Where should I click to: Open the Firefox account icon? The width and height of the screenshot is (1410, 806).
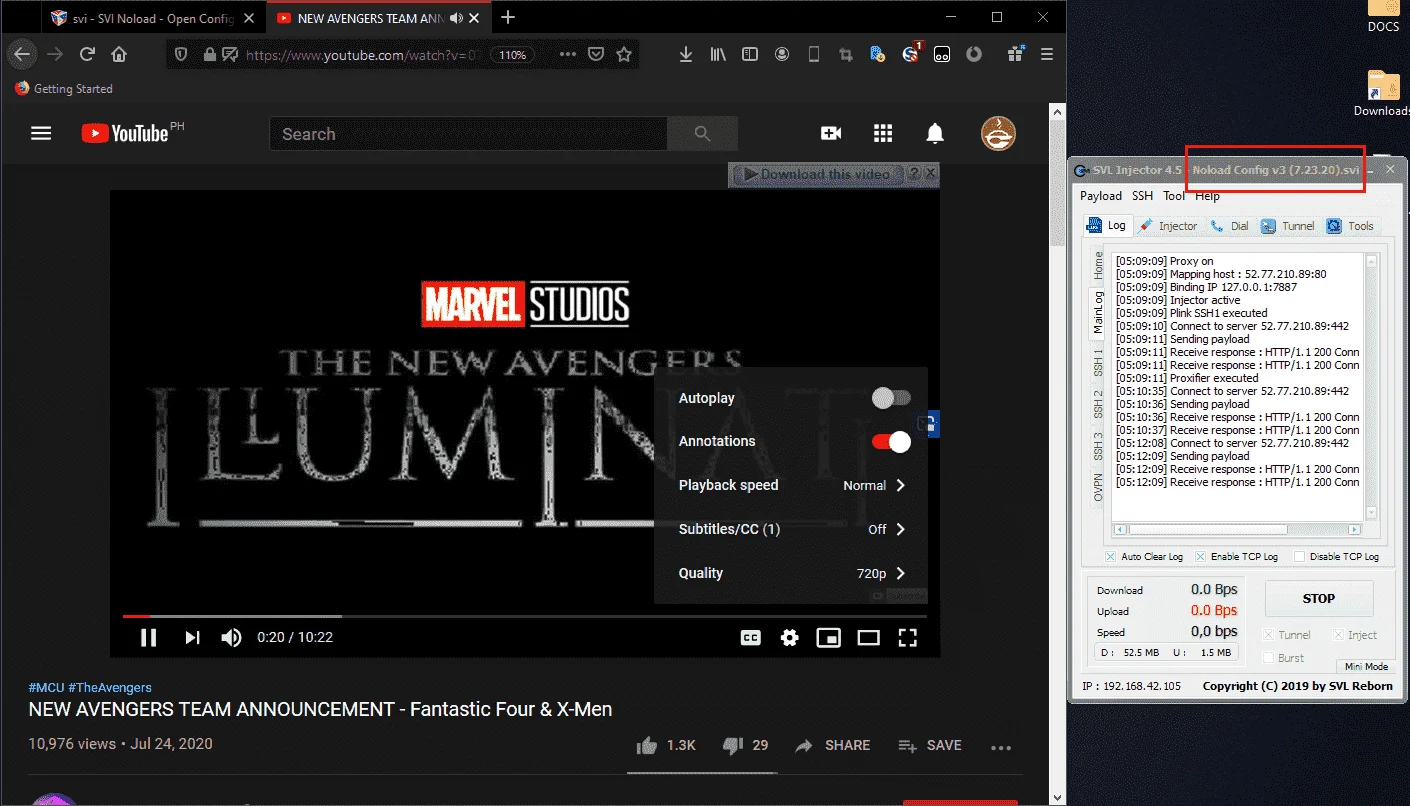782,55
